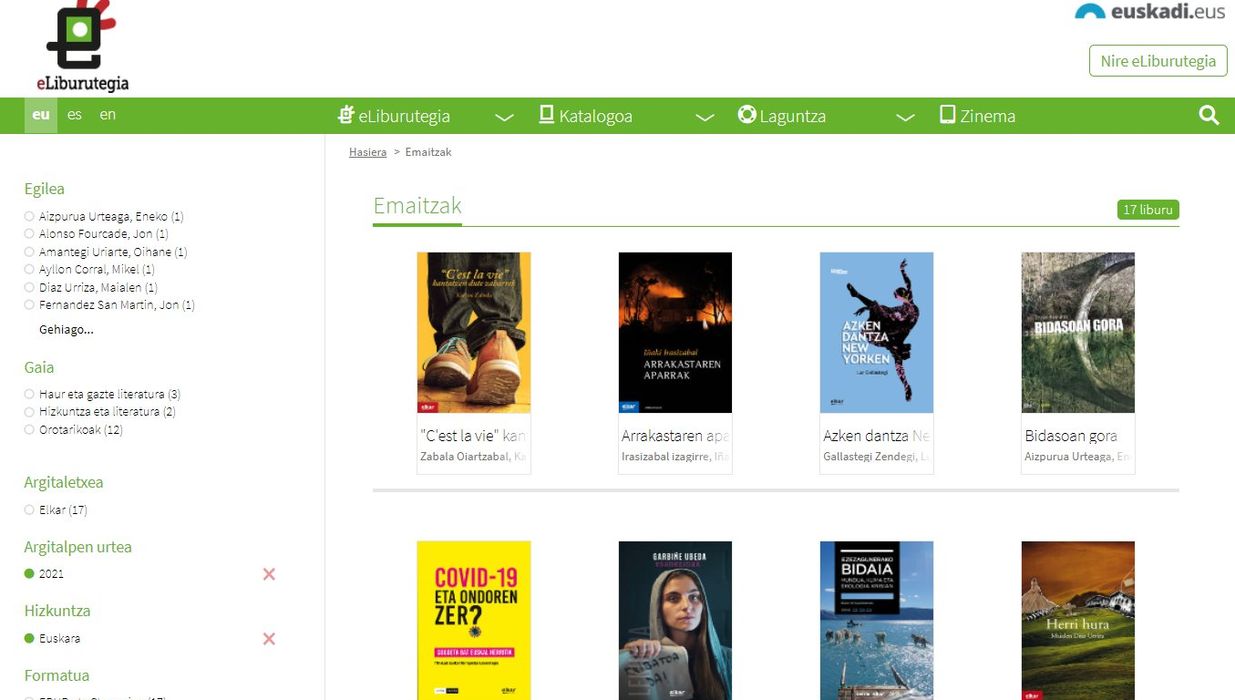Click the Laguntza lifebuoy icon
1235x700 pixels.
click(x=747, y=115)
